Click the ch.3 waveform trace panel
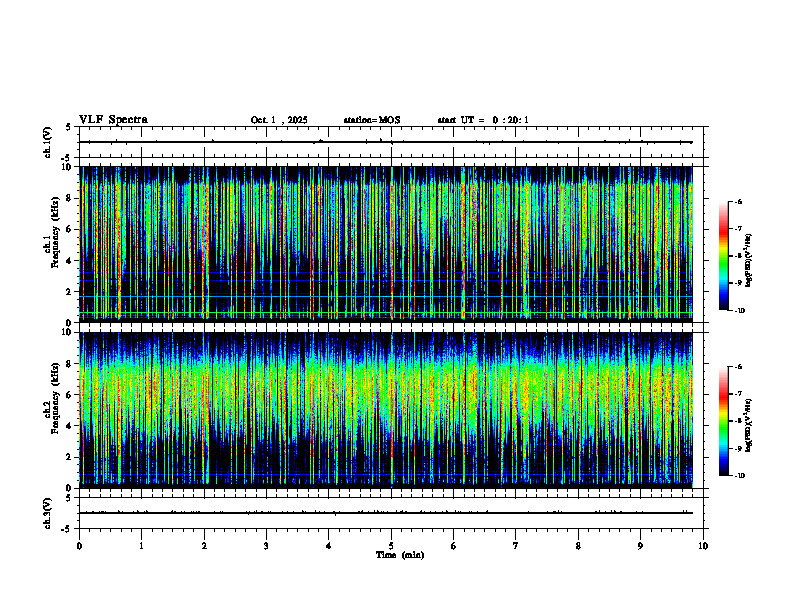 coord(391,513)
